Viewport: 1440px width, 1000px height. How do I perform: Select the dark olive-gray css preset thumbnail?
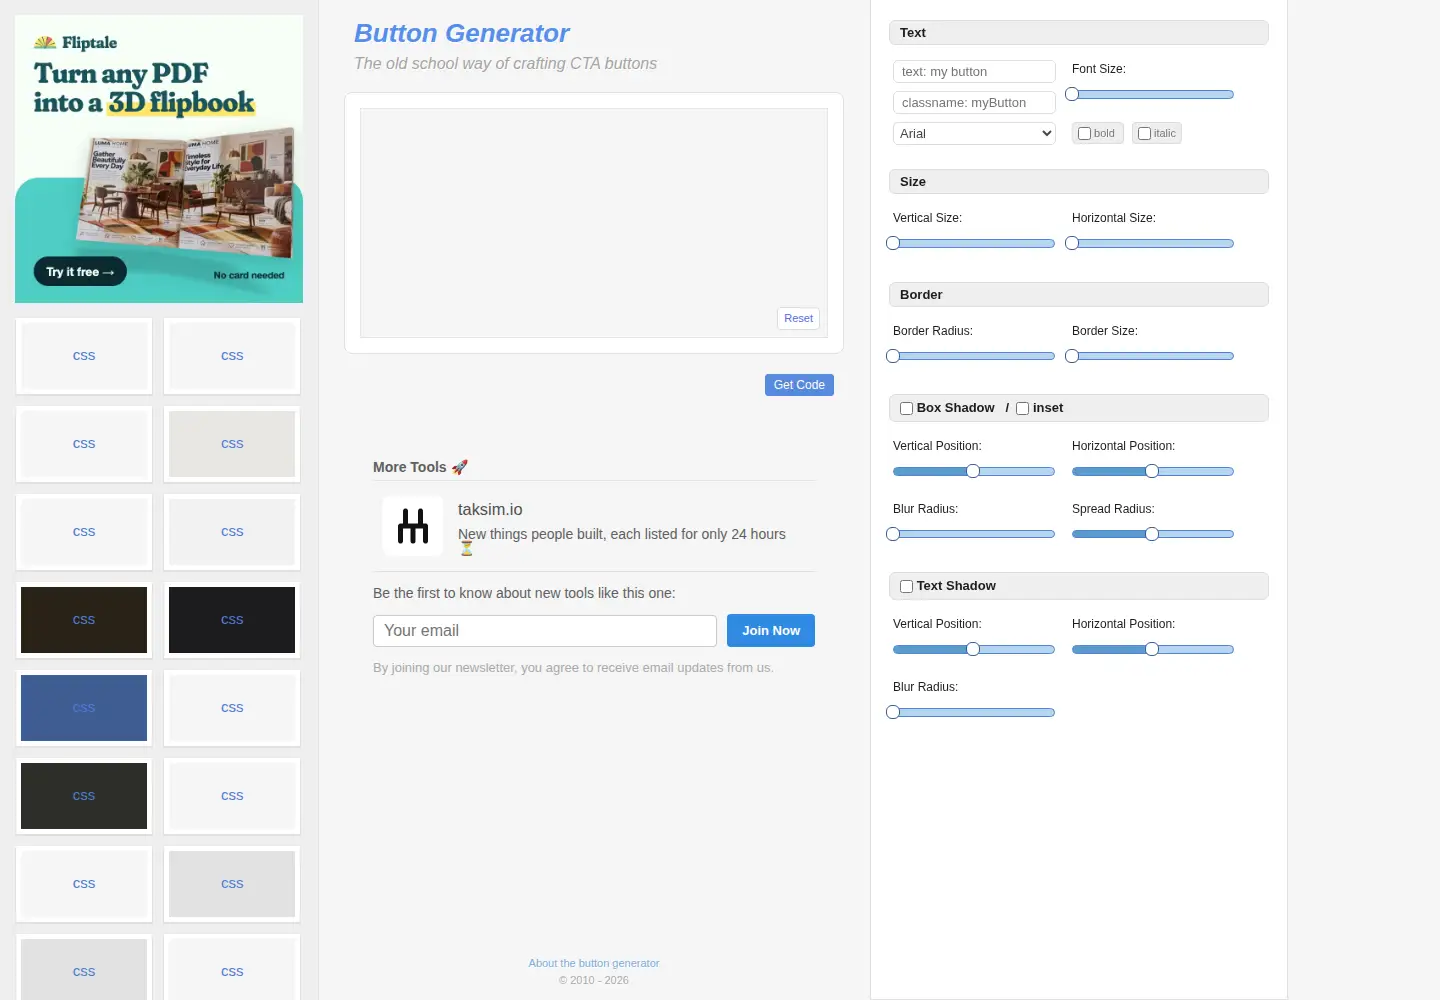tap(84, 796)
